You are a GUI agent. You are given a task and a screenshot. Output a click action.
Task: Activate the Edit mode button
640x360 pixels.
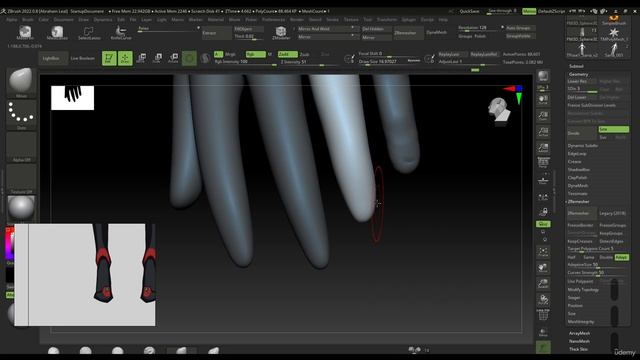pos(109,58)
